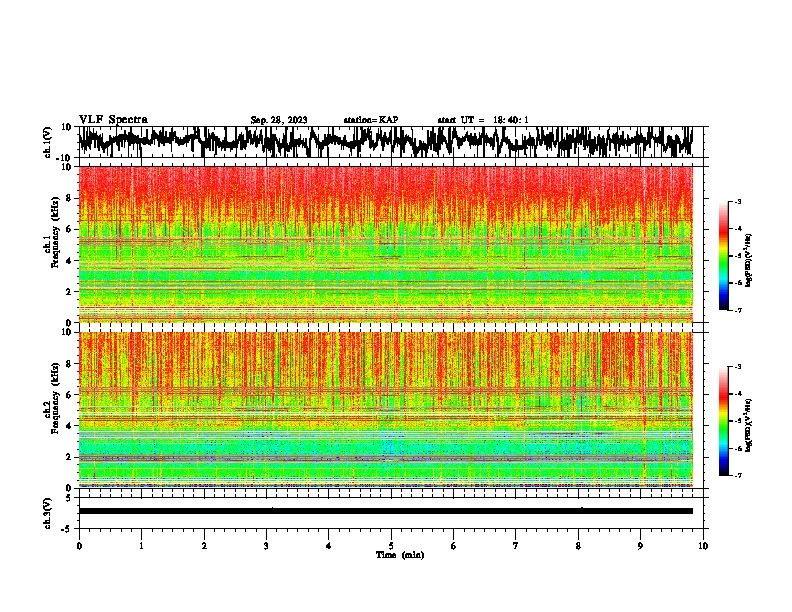Image resolution: width=792 pixels, height=612 pixels.
Task: Click the ch.1 "Frequency (kHz)" axis label
Action: [55, 232]
